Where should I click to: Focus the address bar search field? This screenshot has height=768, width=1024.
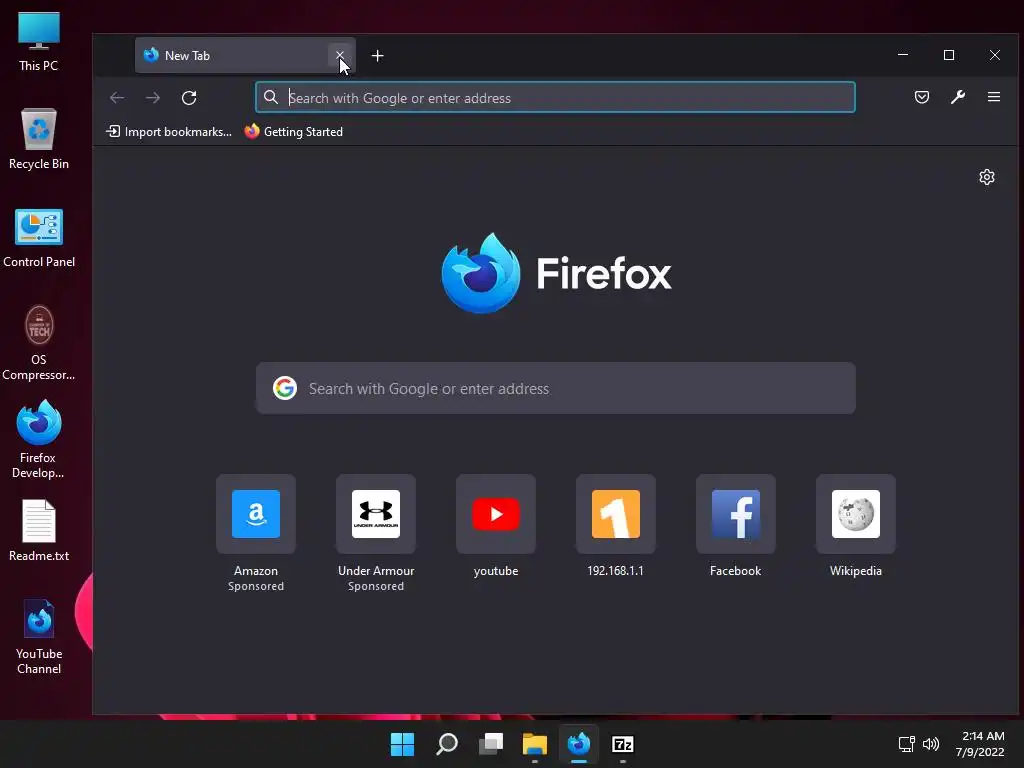coord(555,97)
